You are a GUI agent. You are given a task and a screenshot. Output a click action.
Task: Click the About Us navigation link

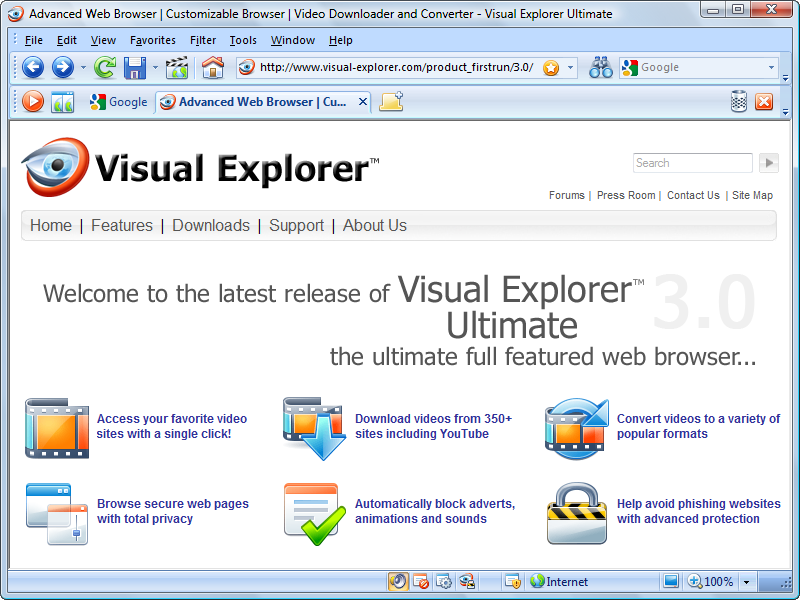click(x=374, y=225)
